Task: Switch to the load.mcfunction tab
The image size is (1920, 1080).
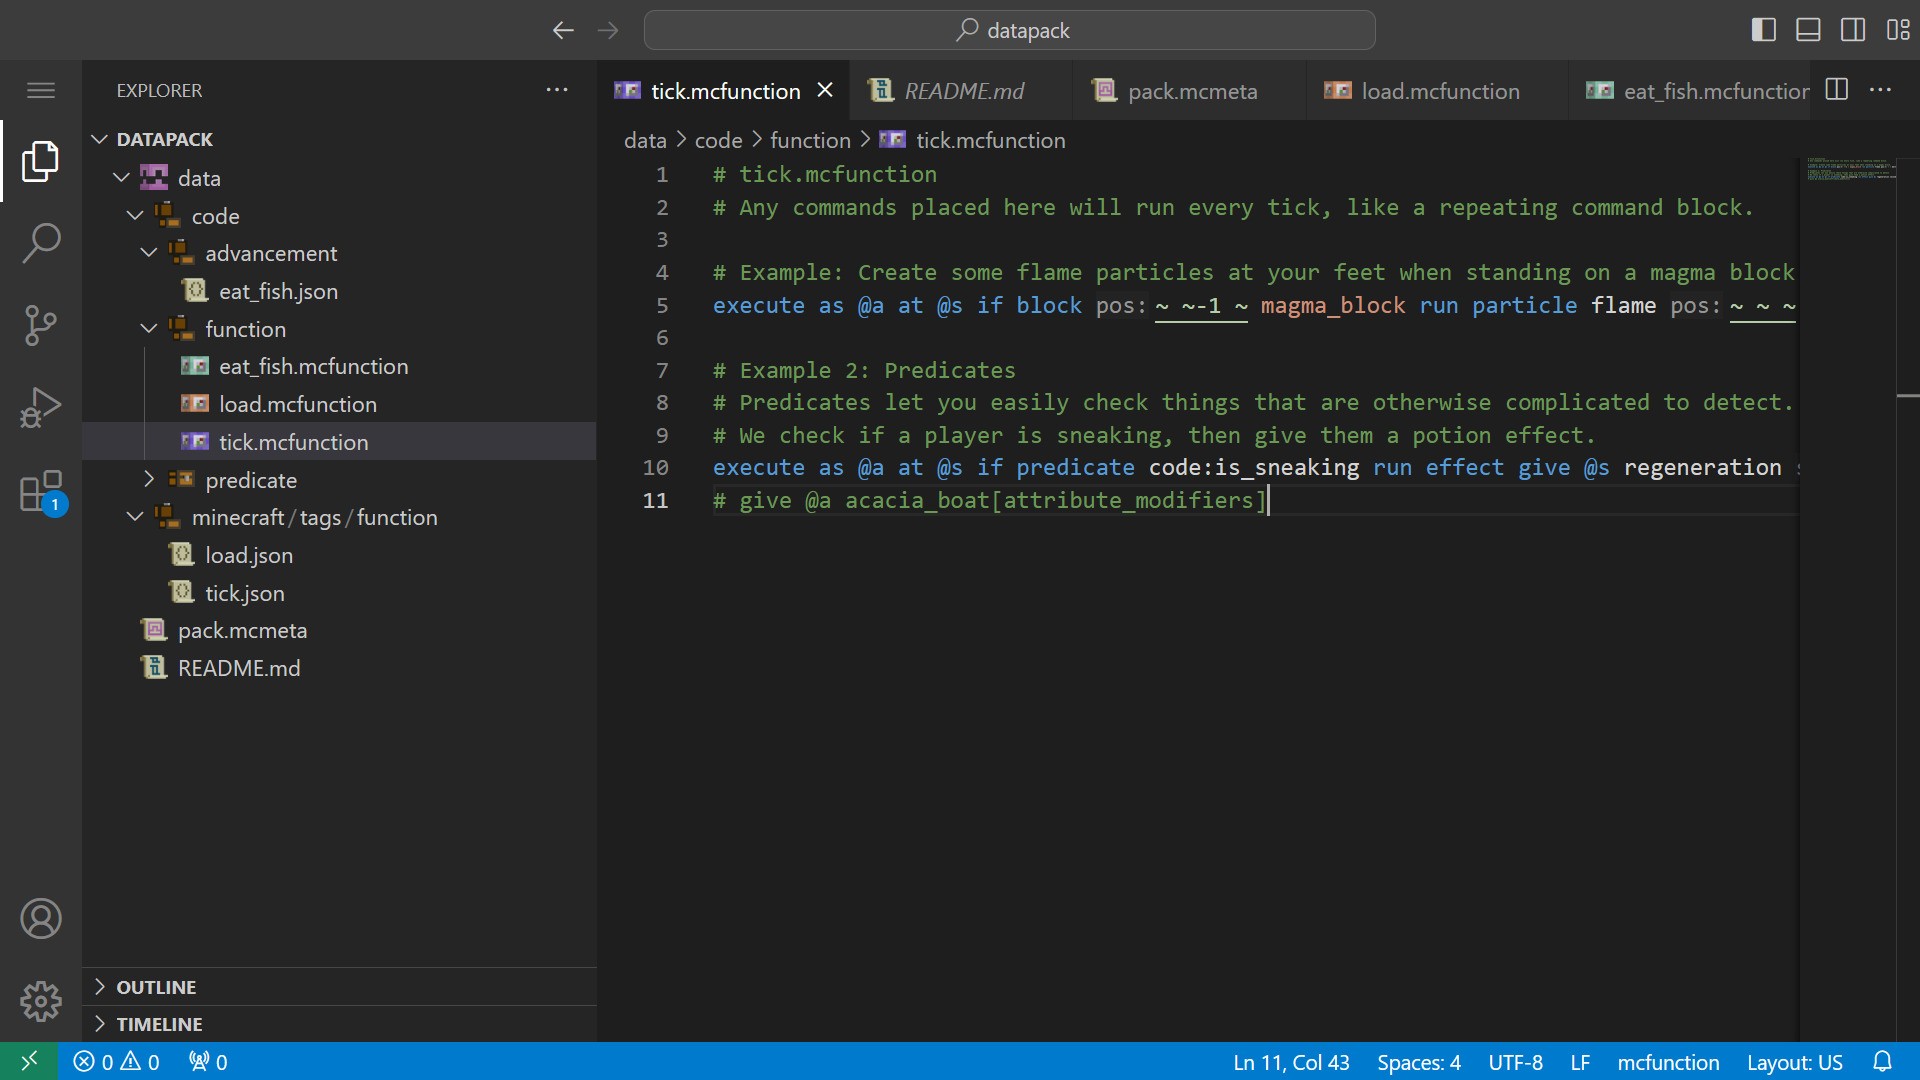Action: click(x=1437, y=91)
